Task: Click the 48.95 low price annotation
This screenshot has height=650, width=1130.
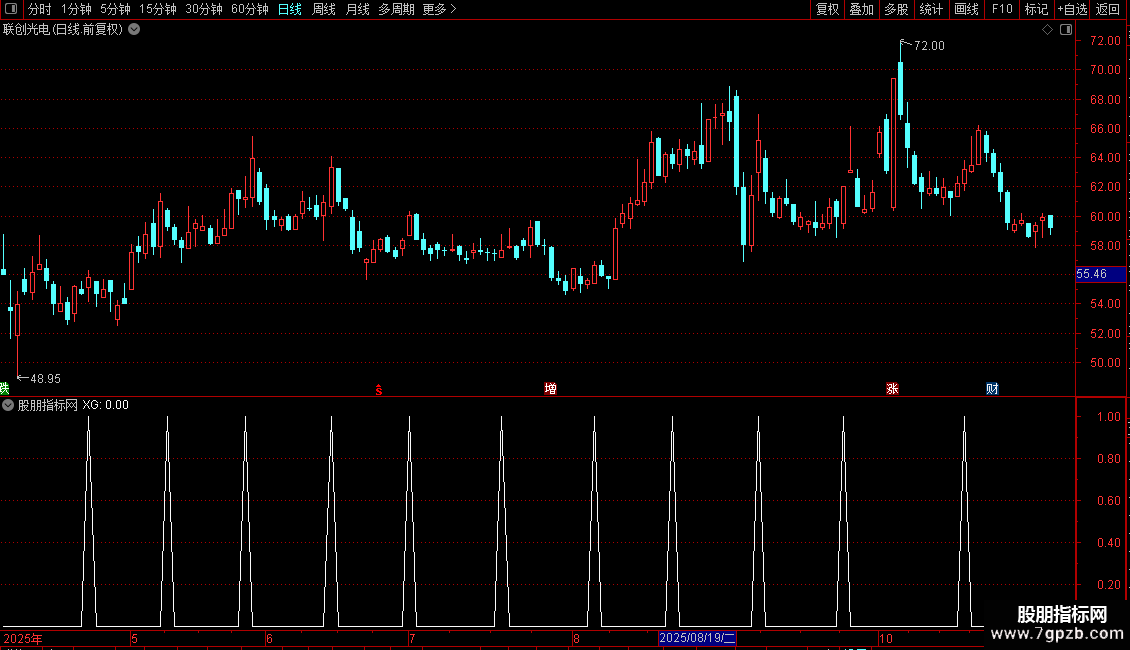Action: click(x=45, y=378)
